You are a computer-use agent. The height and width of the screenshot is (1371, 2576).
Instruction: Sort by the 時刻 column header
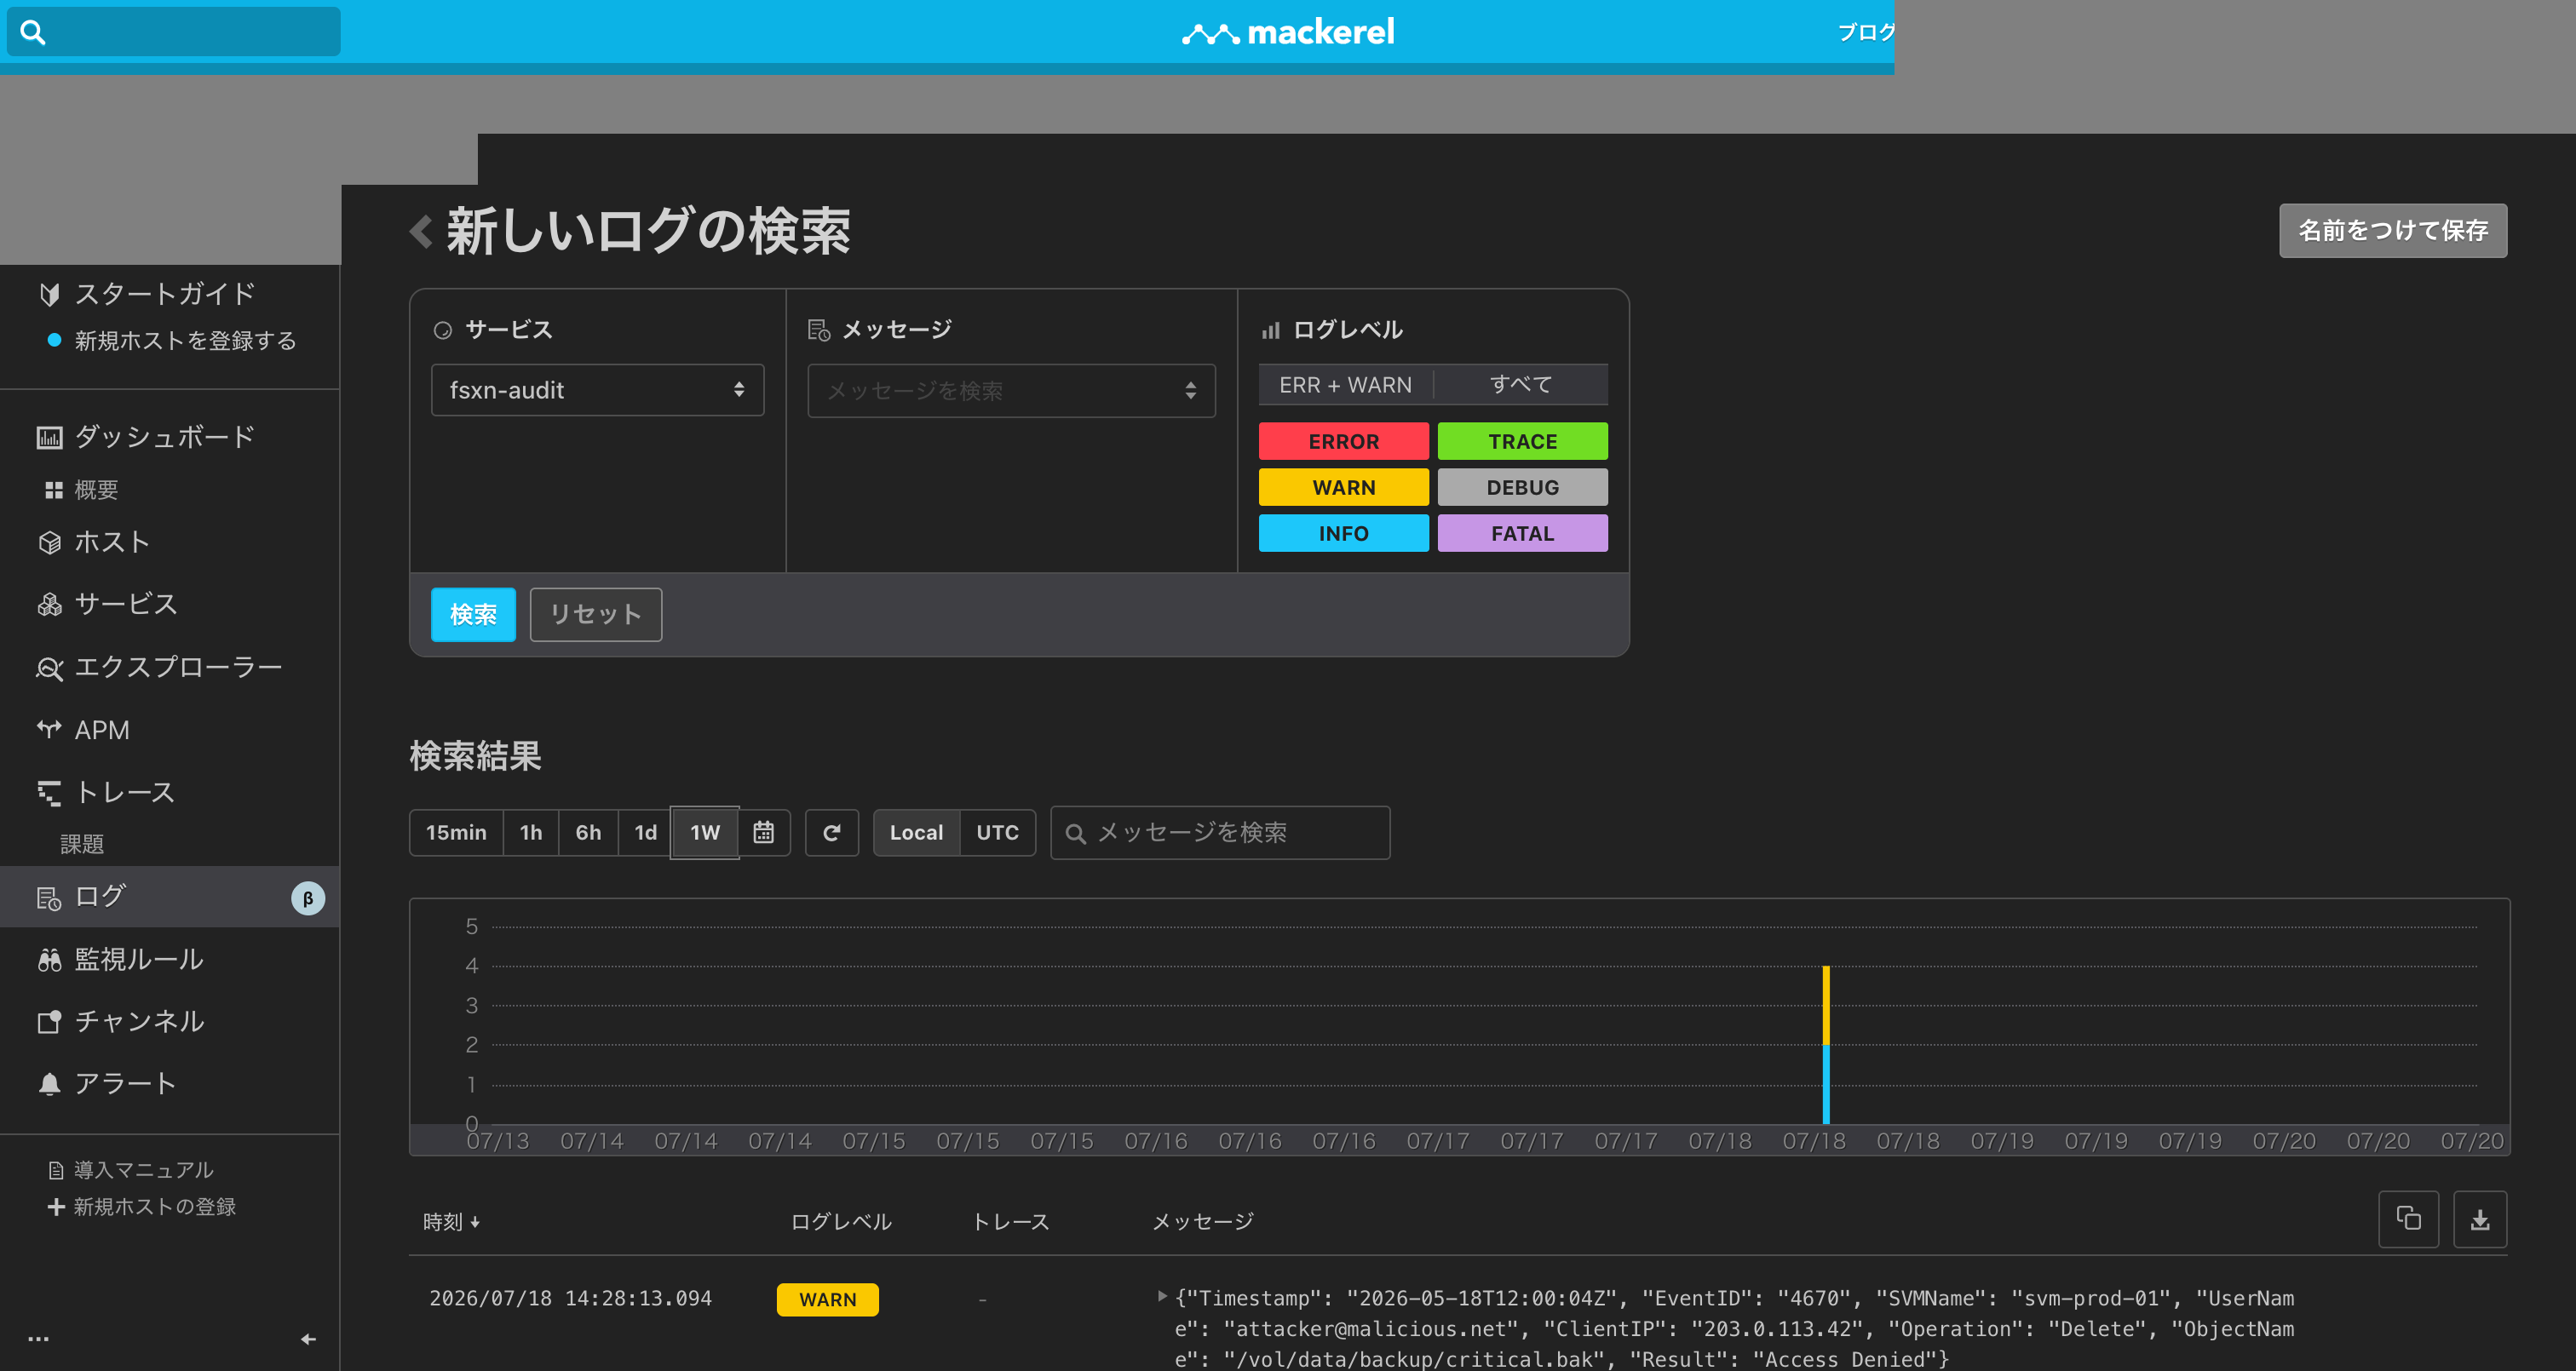tap(452, 1222)
